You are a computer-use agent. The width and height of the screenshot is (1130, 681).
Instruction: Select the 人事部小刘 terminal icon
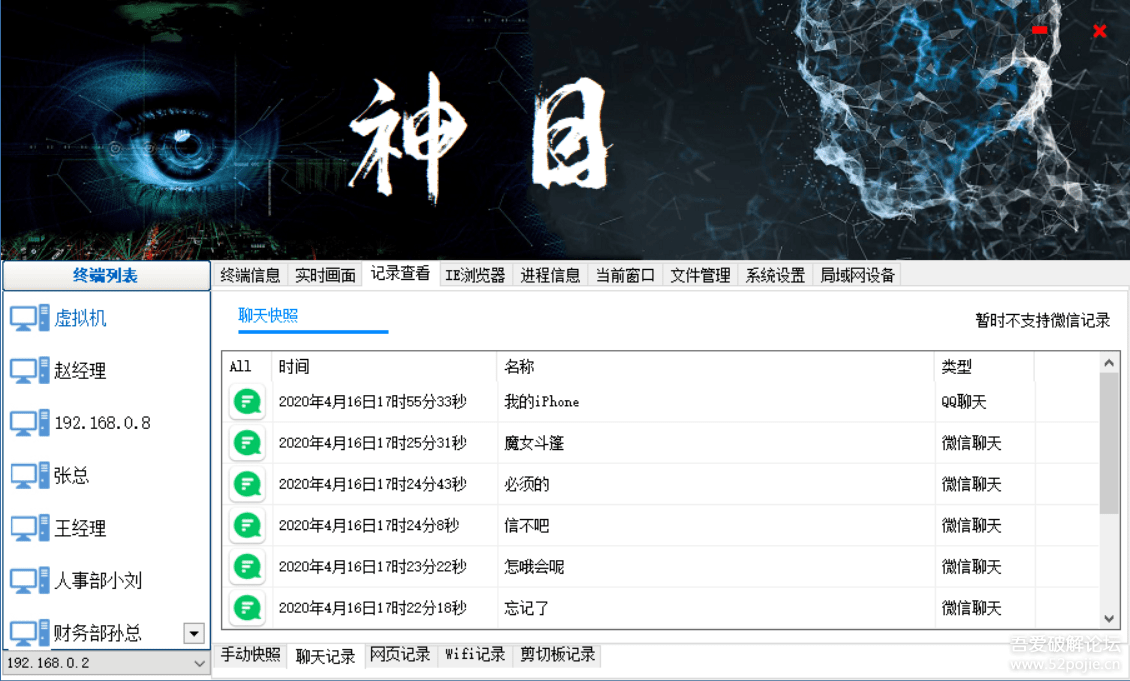[x=26, y=580]
